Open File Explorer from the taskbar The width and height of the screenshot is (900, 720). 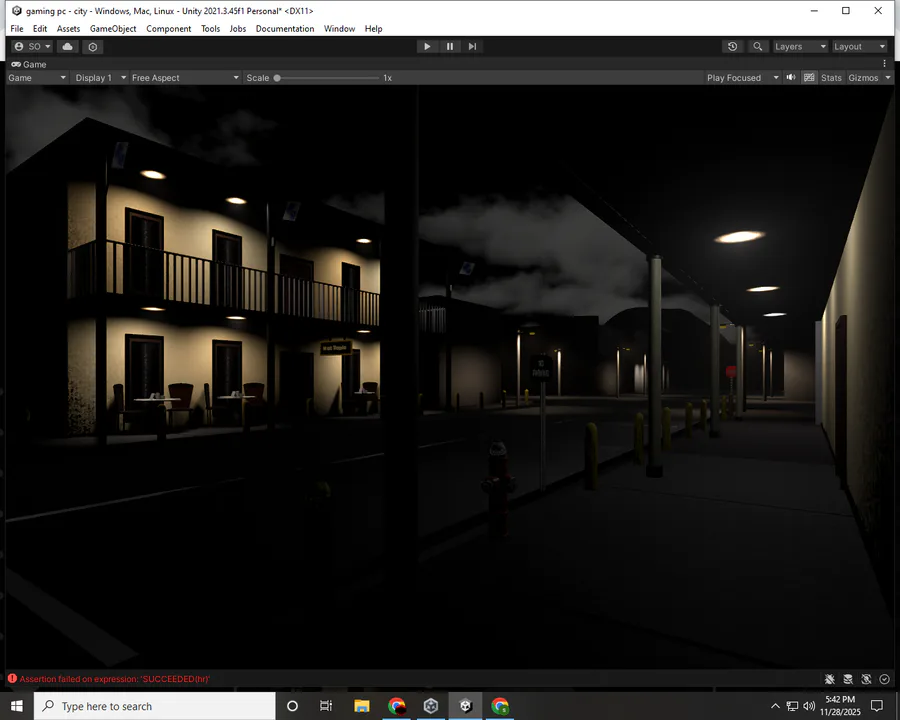click(x=362, y=706)
